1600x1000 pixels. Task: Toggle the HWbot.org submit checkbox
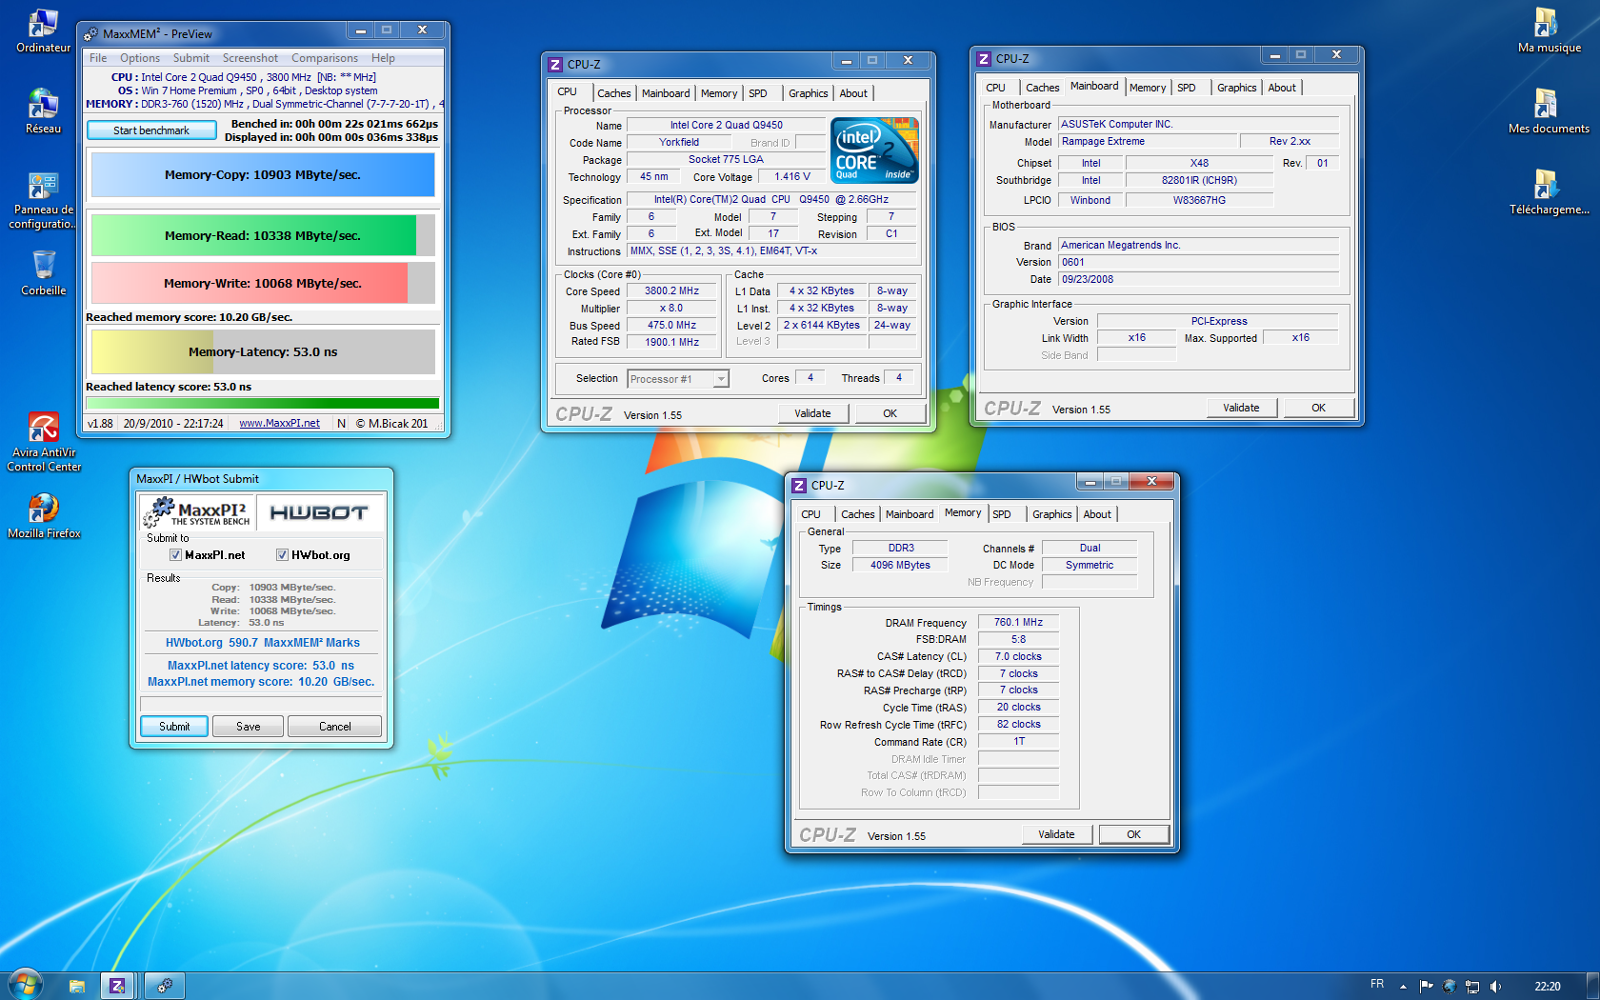(282, 555)
